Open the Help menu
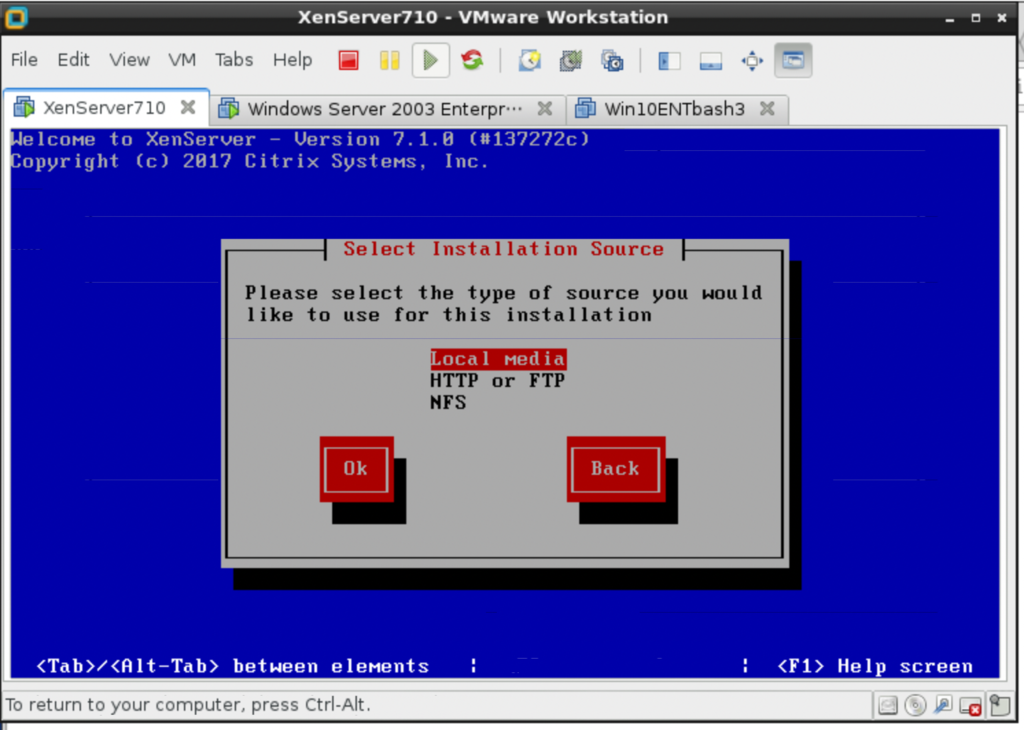Image resolution: width=1024 pixels, height=730 pixels. click(x=293, y=60)
